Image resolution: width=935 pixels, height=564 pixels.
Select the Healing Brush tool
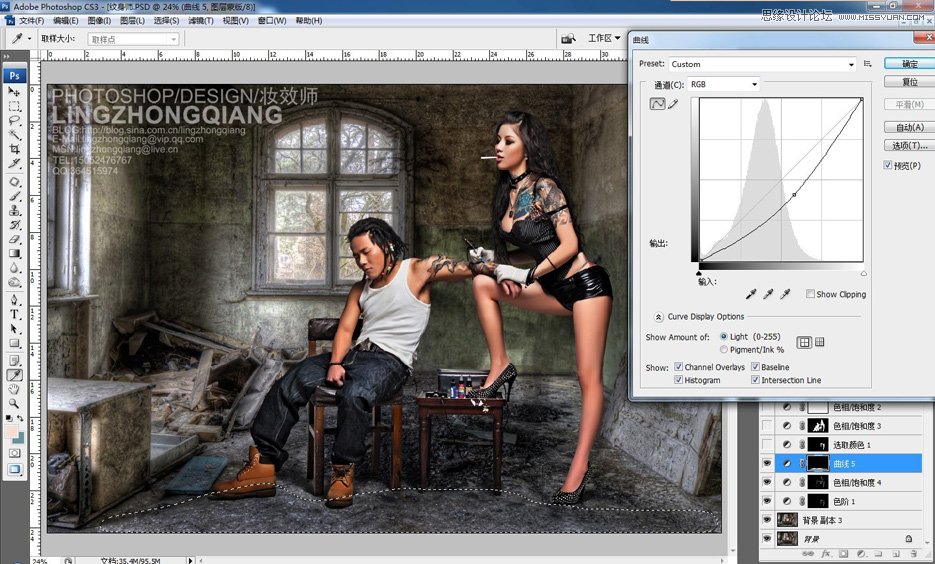pos(14,181)
